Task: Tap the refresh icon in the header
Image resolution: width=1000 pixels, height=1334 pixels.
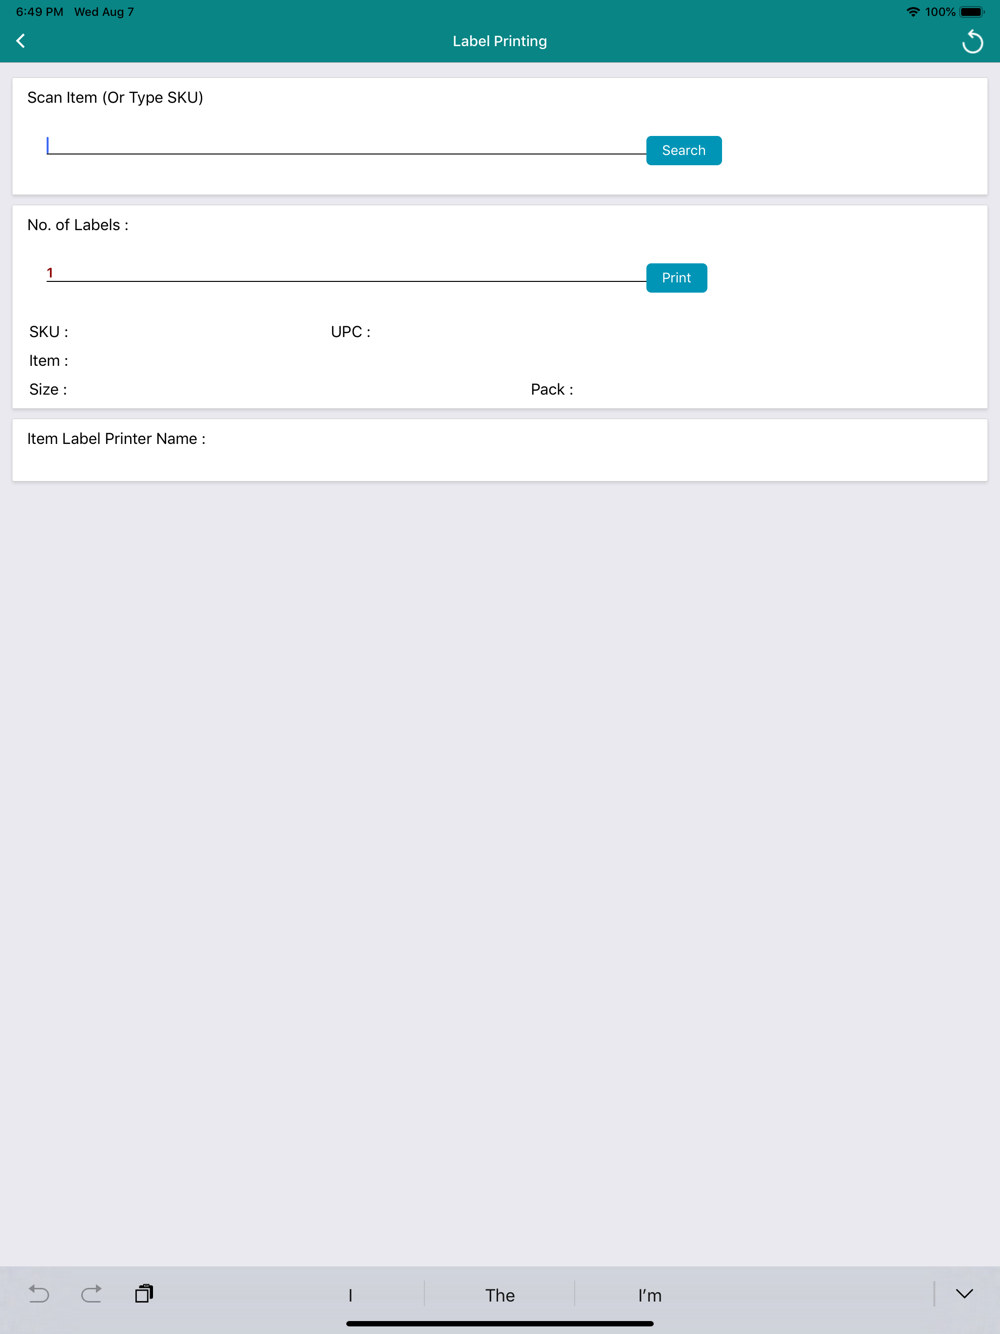Action: (972, 41)
